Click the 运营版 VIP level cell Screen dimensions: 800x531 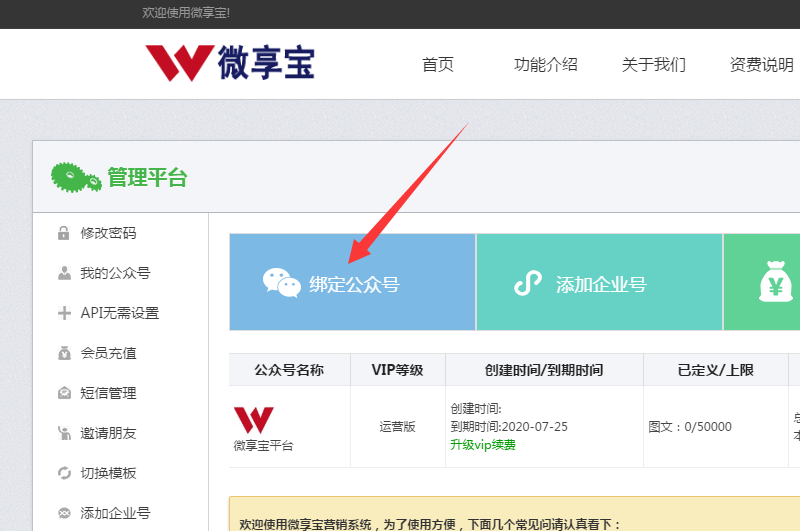coord(397,426)
